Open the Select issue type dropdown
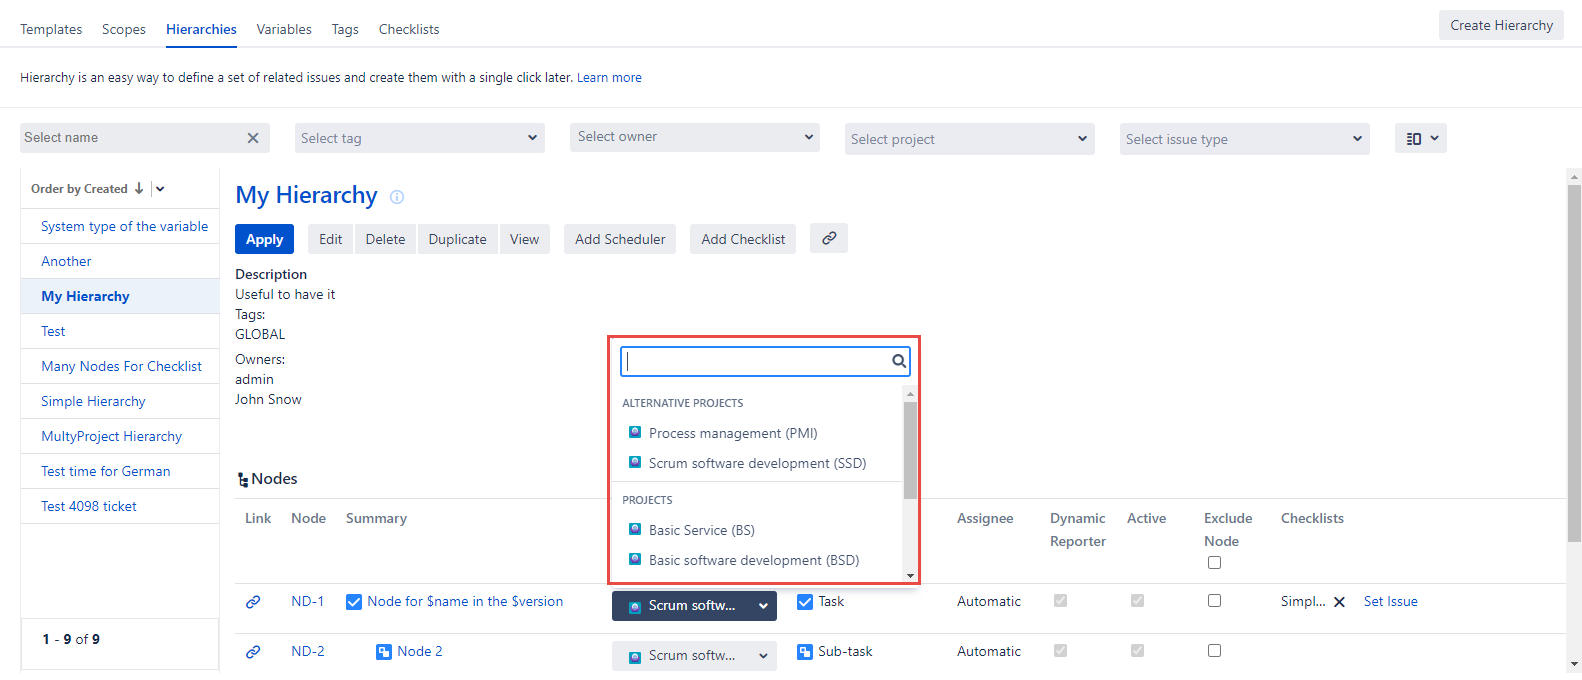This screenshot has height=680, width=1582. [1244, 139]
